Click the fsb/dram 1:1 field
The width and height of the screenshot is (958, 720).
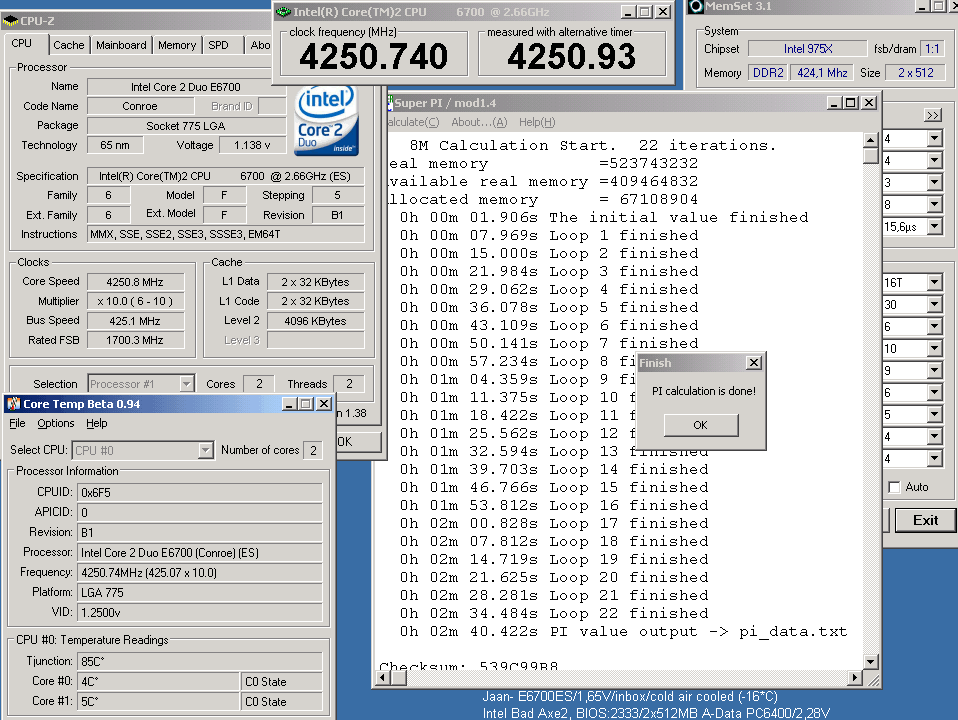(x=932, y=49)
